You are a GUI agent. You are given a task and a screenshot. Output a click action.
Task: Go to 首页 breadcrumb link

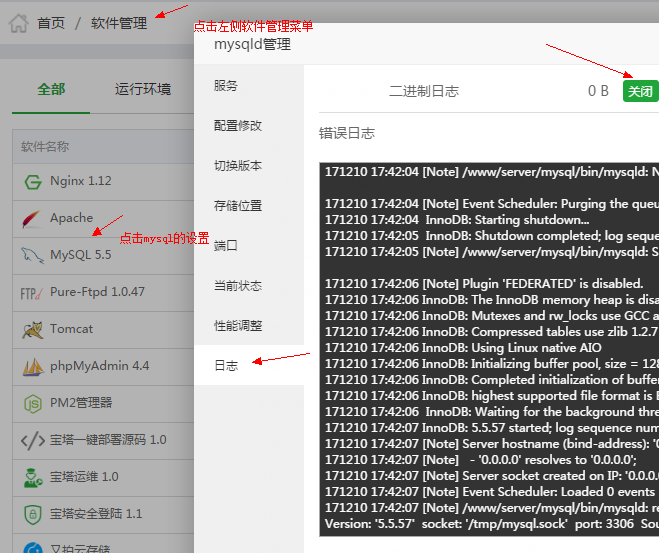[51, 23]
